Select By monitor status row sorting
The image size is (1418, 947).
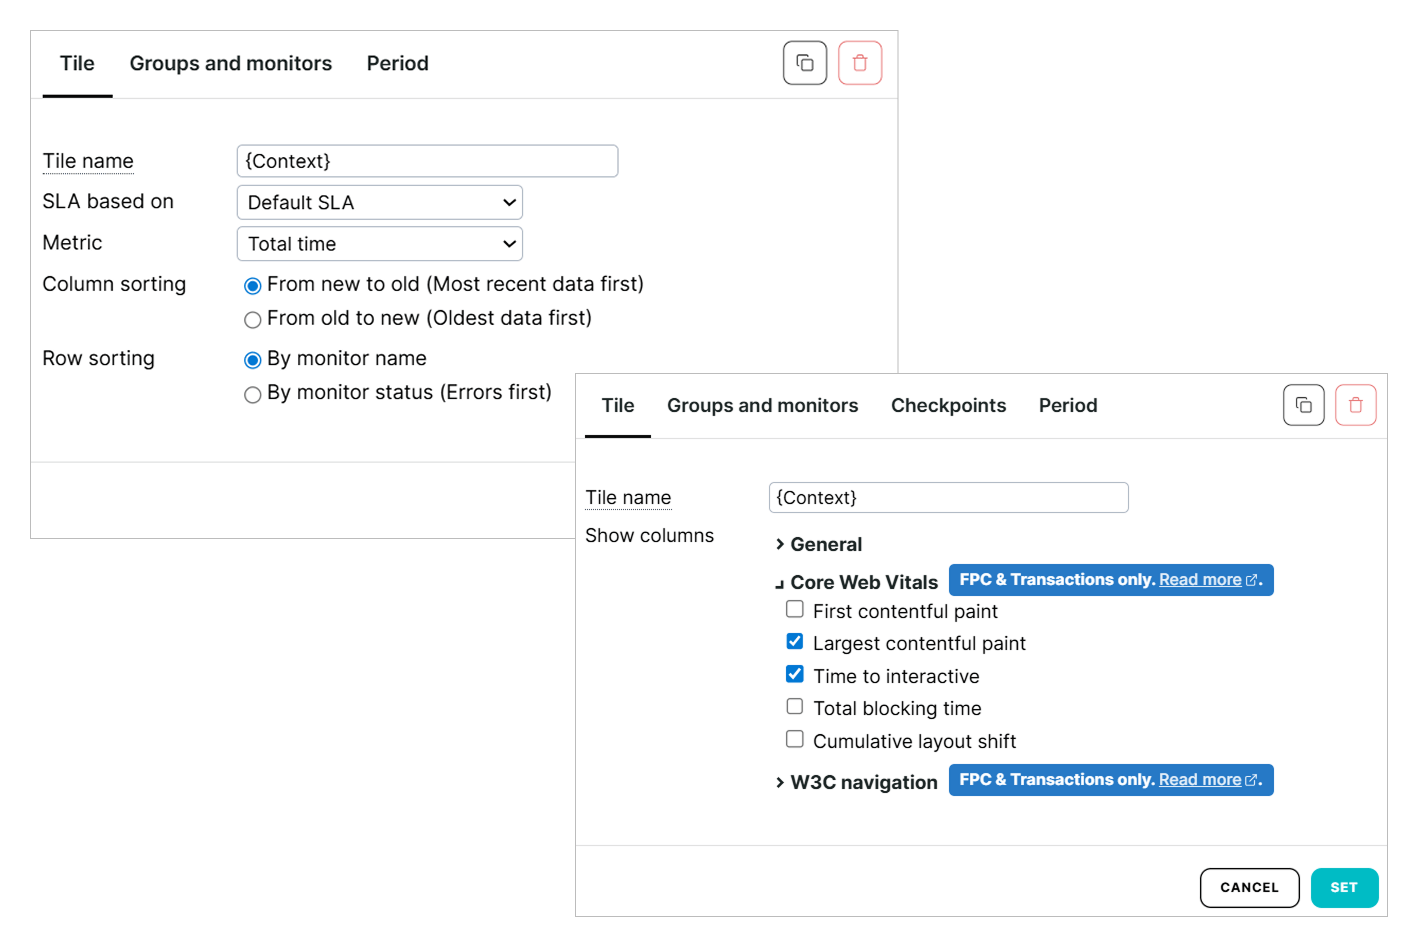[253, 395]
